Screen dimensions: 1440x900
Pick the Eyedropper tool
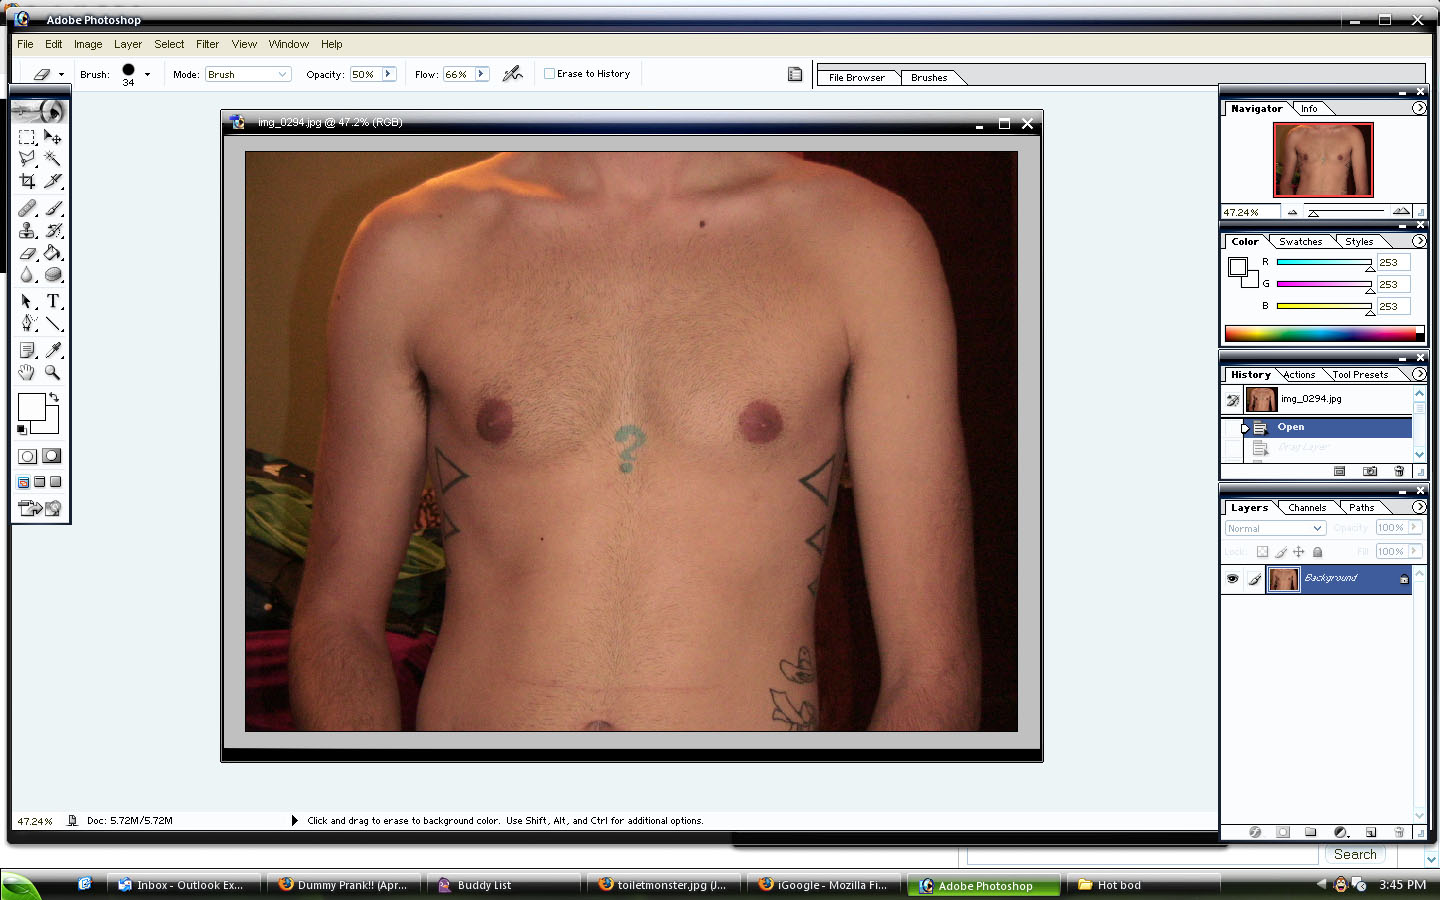point(53,350)
